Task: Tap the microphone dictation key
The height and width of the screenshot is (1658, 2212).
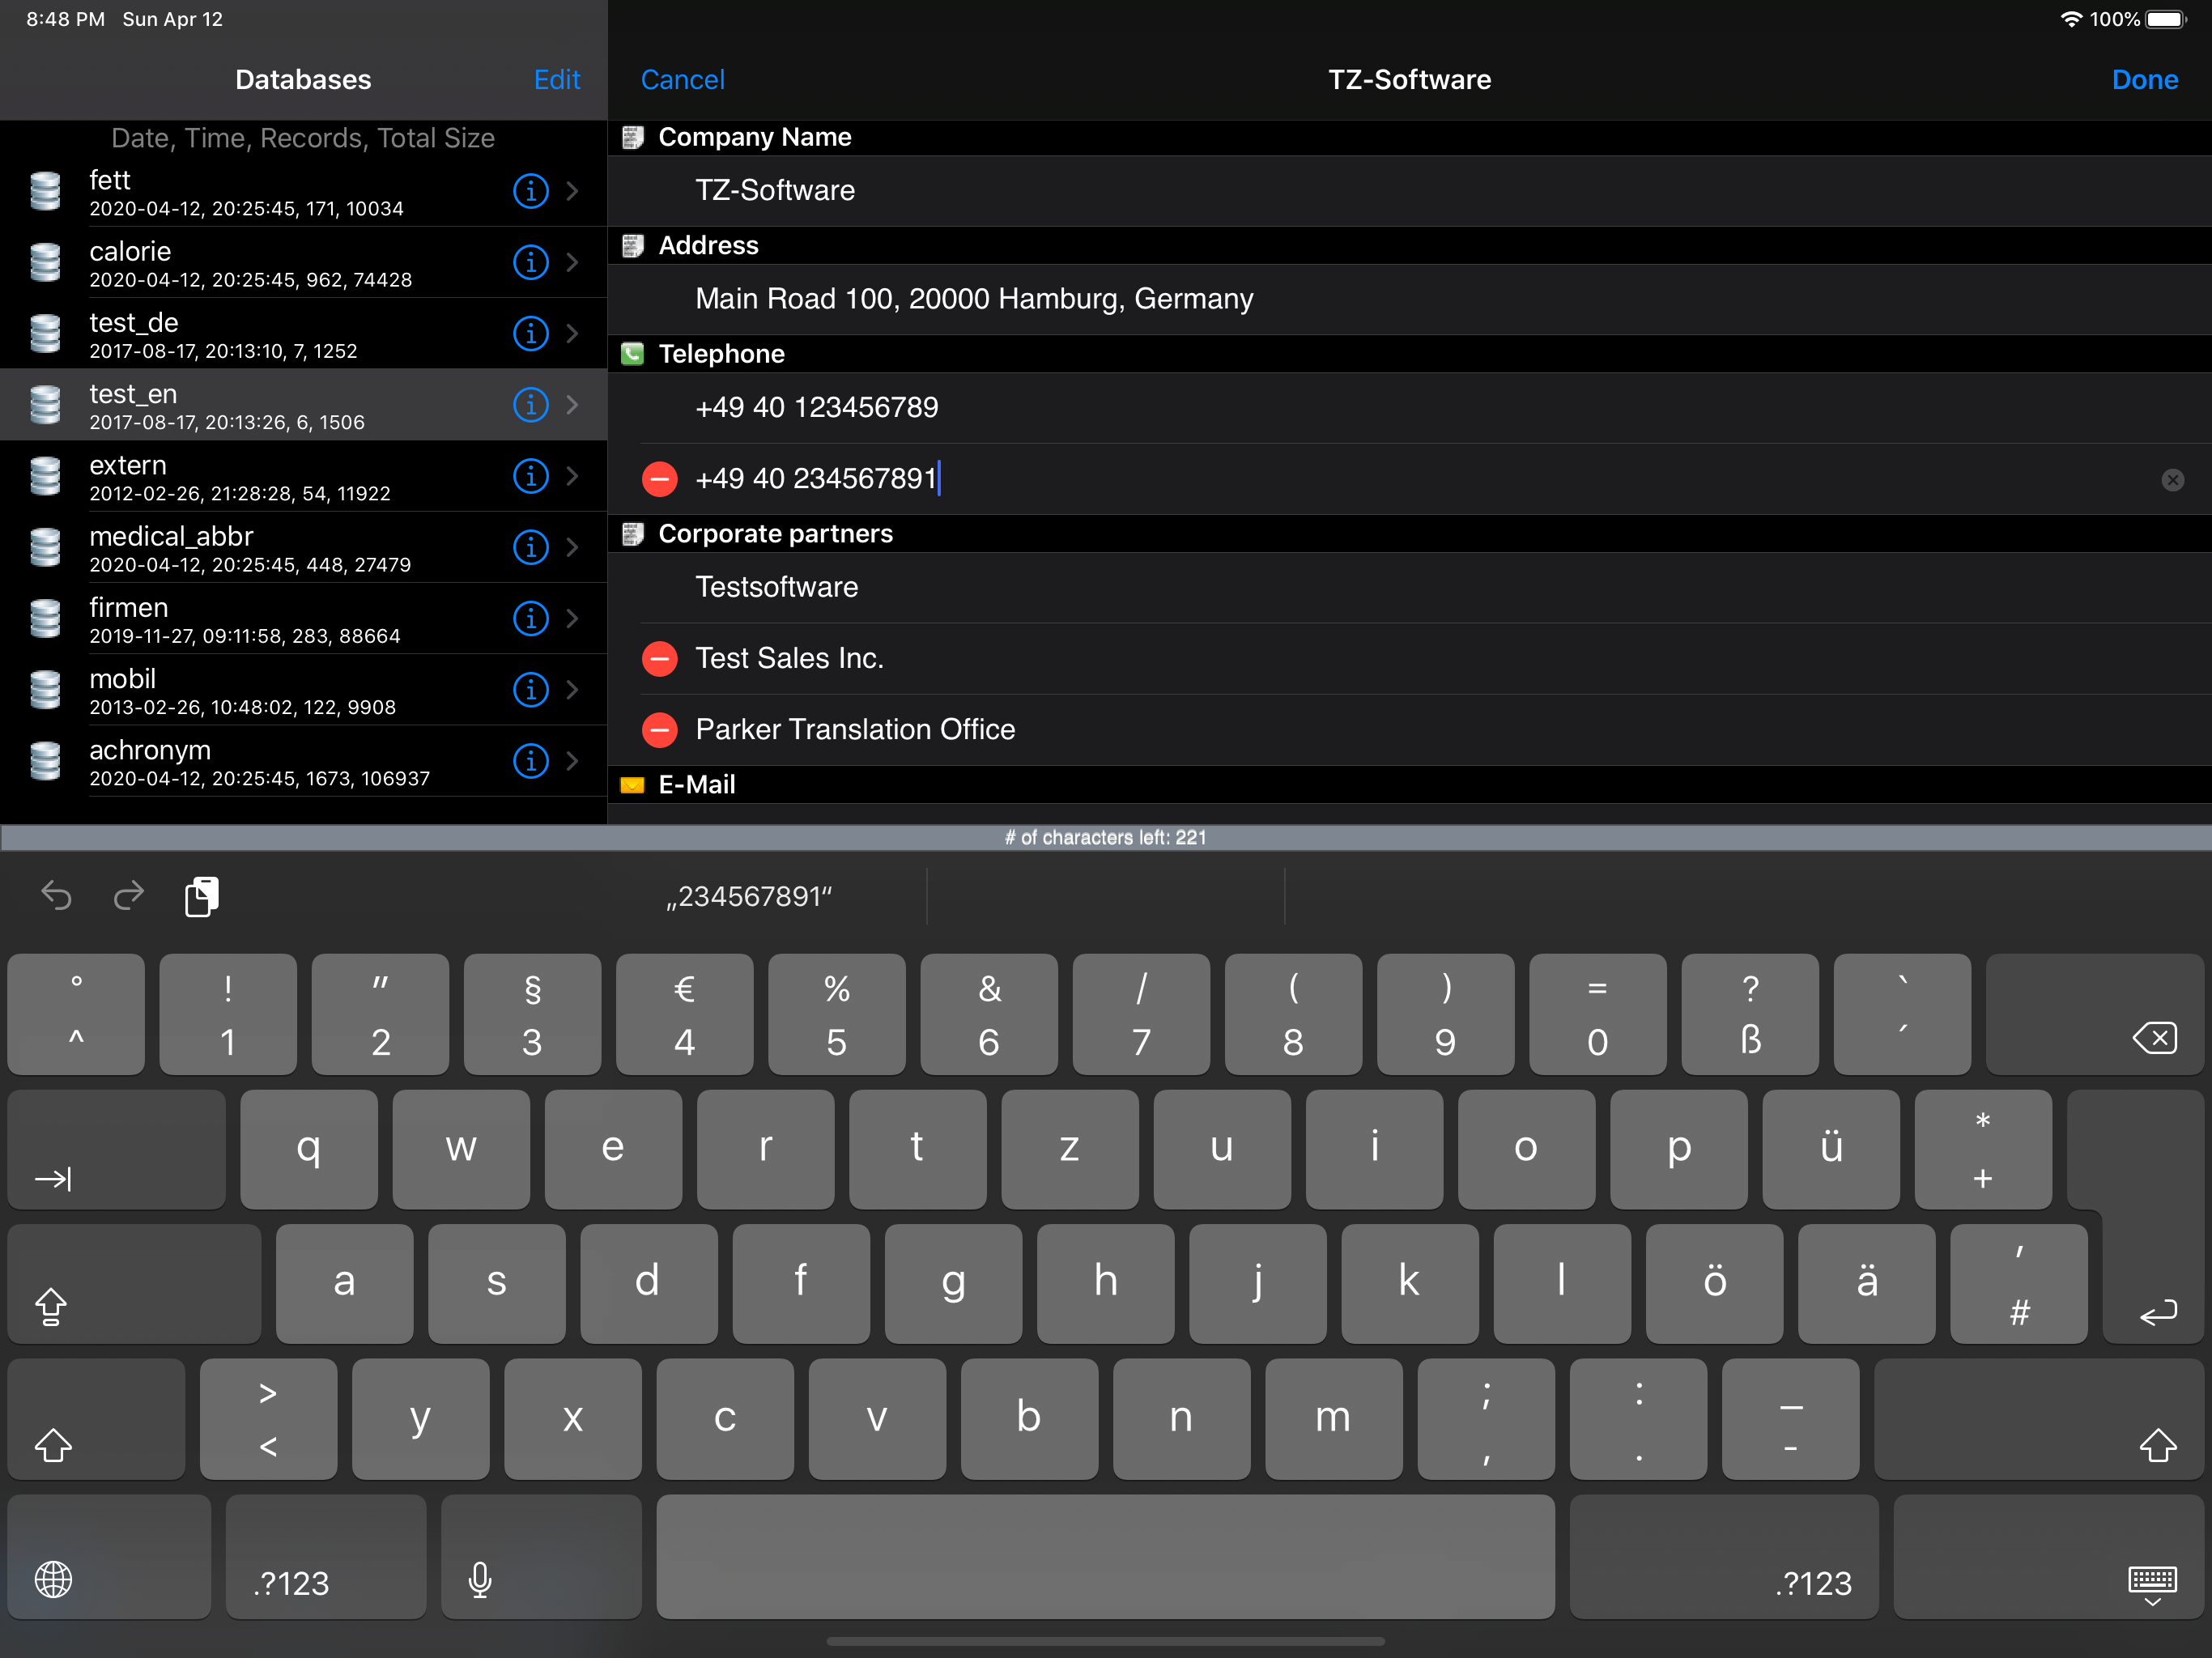Action: coord(541,1556)
